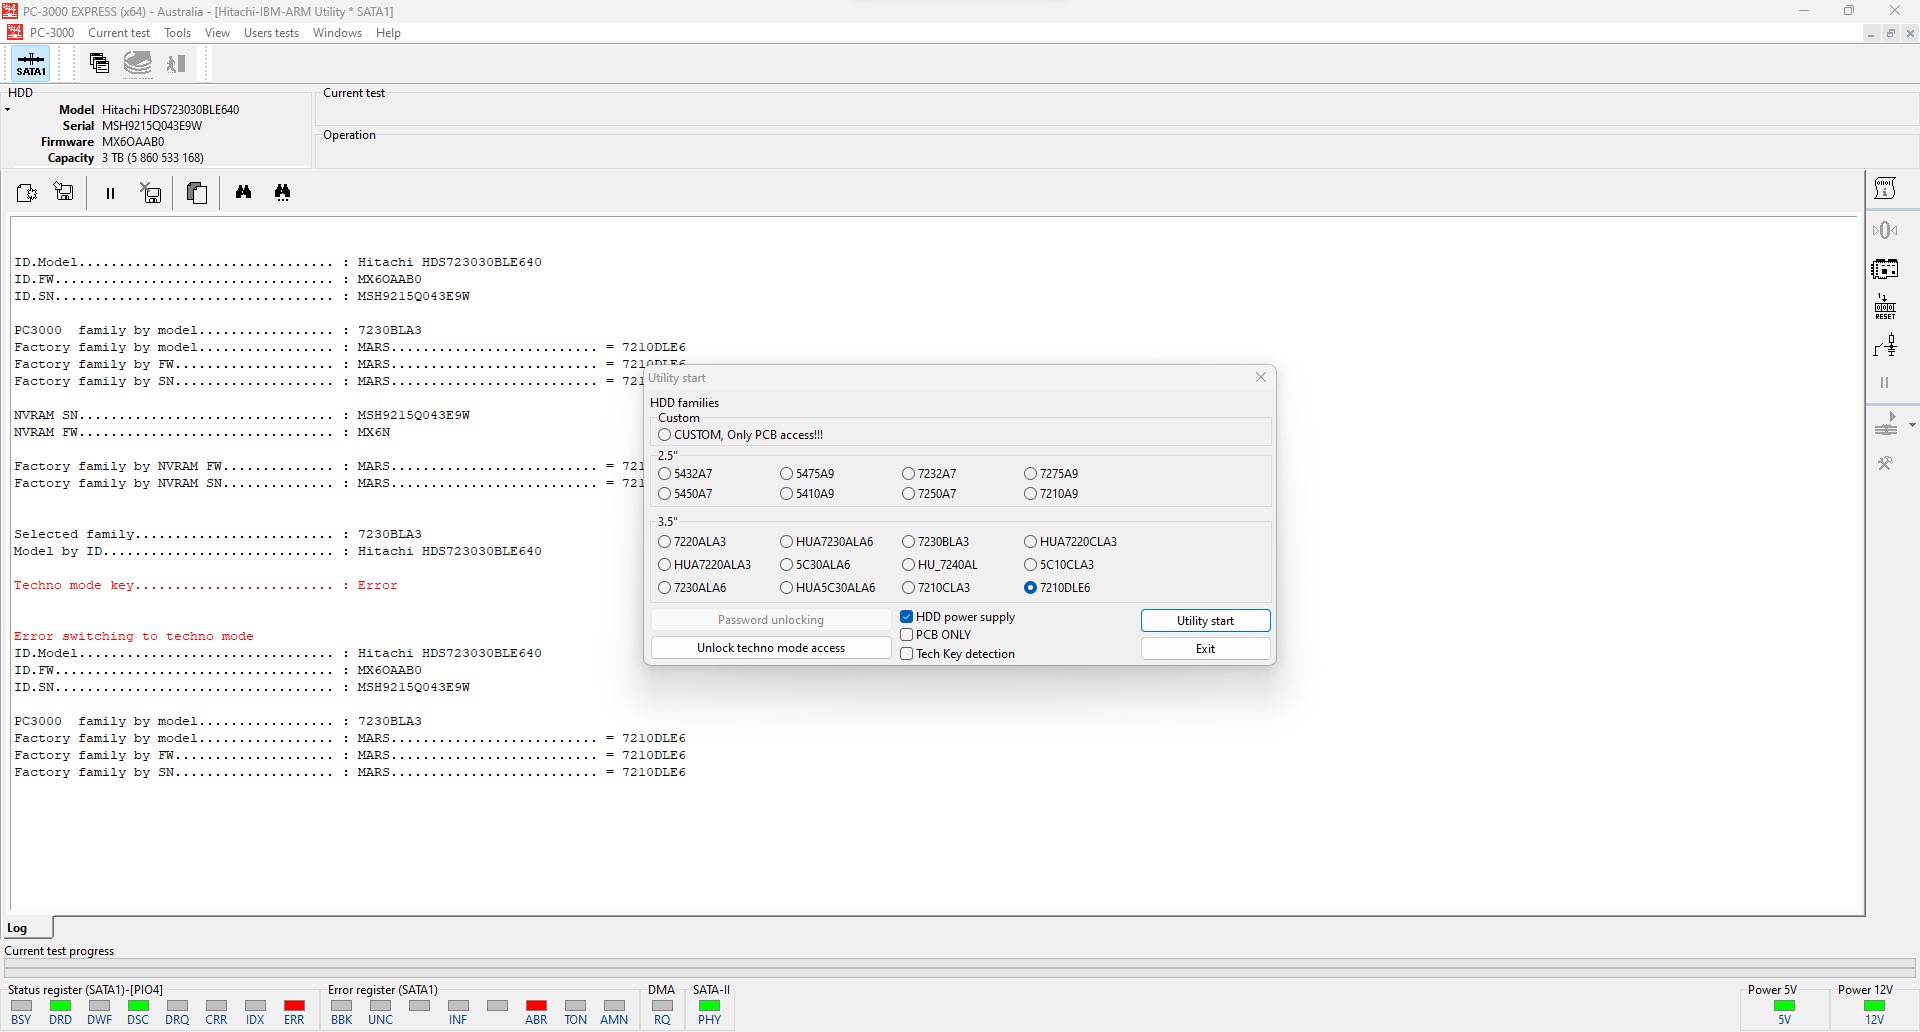
Task: Click the copy windows icon on the main toolbar
Action: coord(99,63)
